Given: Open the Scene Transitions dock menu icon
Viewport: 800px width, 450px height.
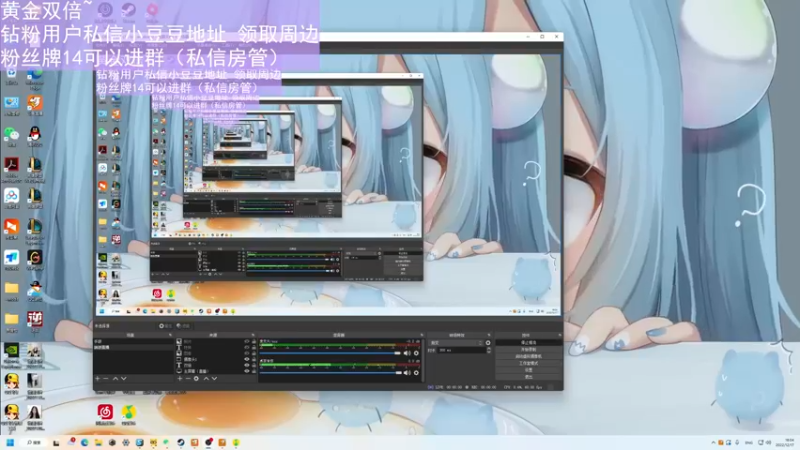Looking at the screenshot, I should (489, 335).
